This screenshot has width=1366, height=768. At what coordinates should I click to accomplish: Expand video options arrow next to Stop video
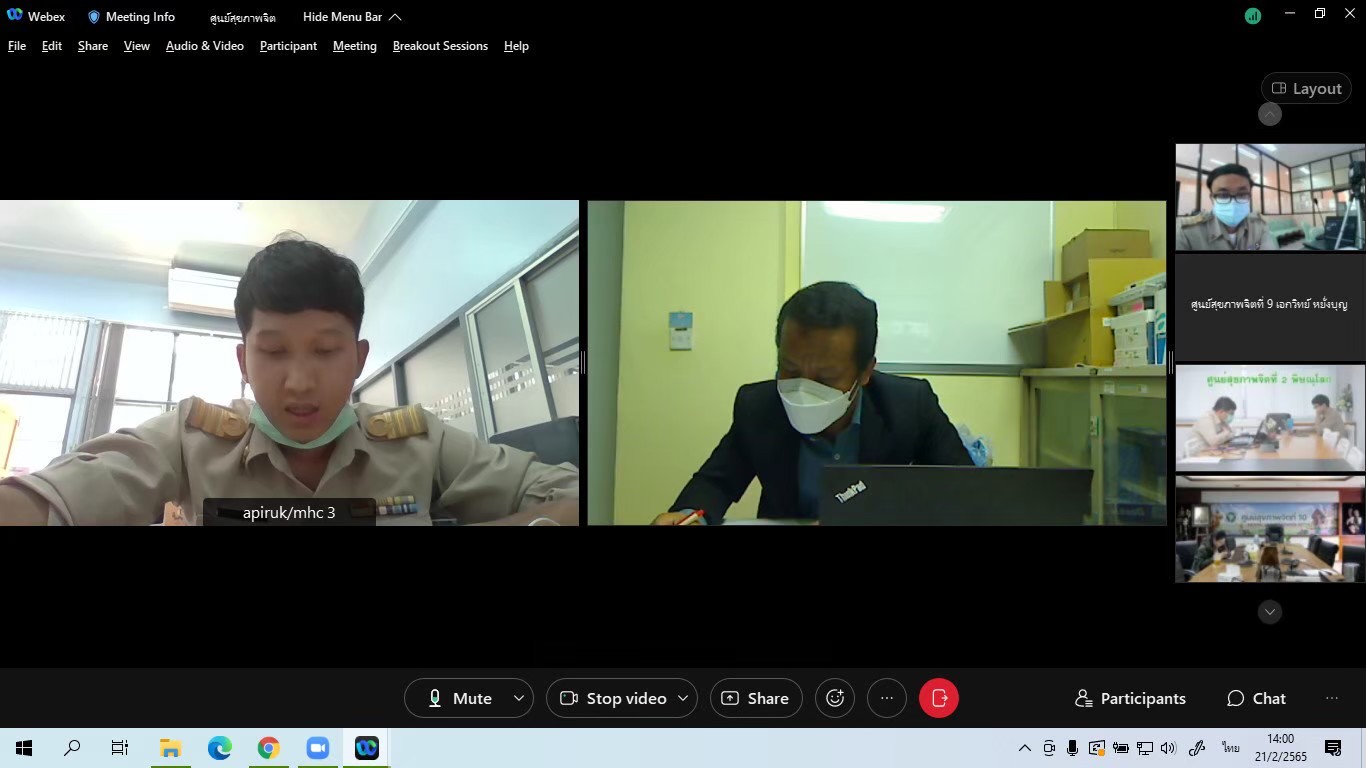click(x=683, y=698)
